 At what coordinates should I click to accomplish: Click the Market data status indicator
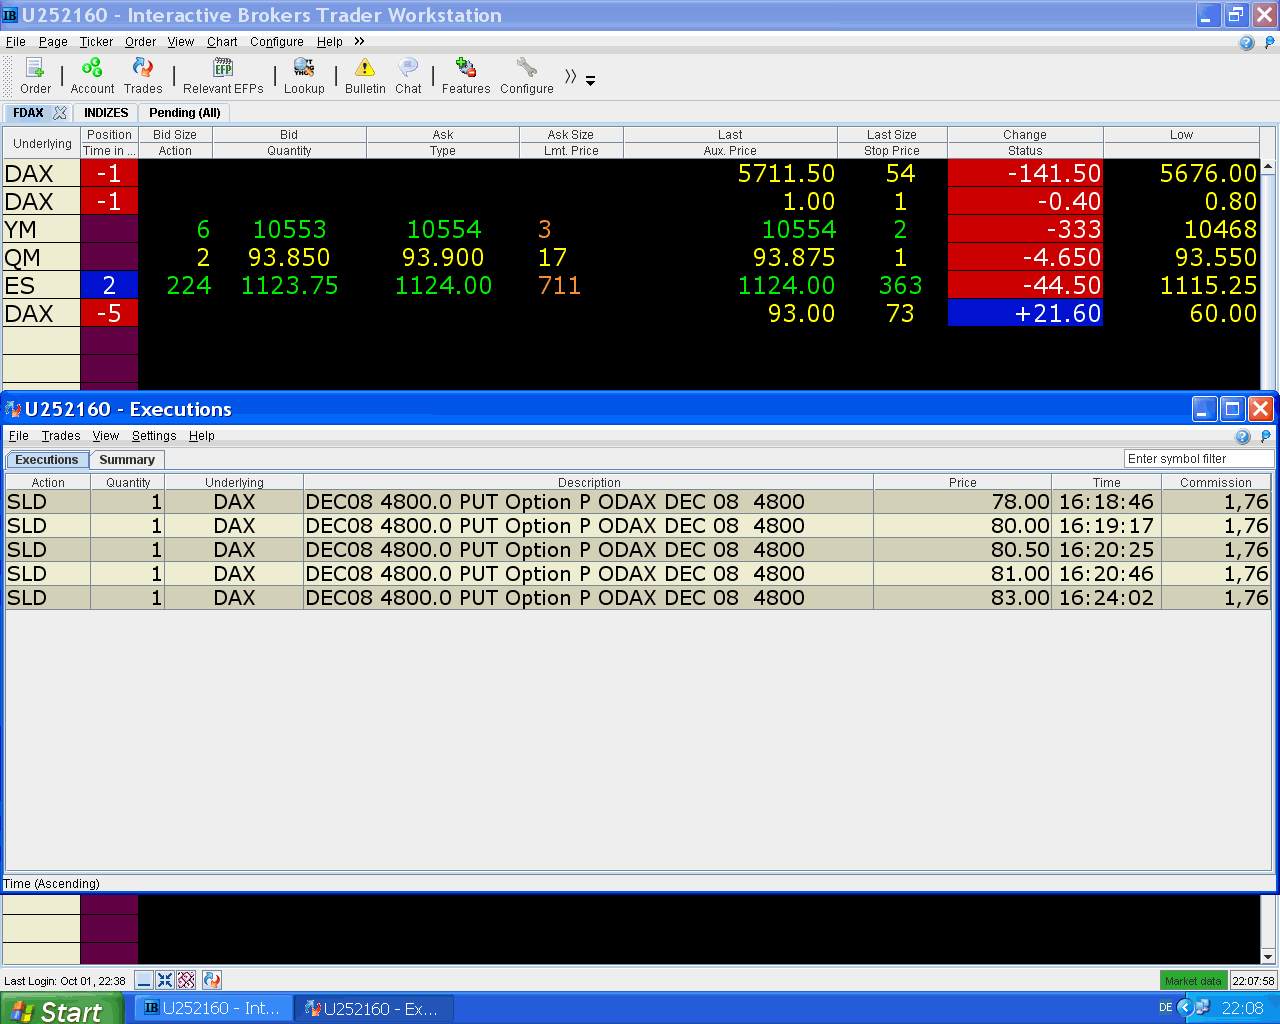tap(1193, 981)
